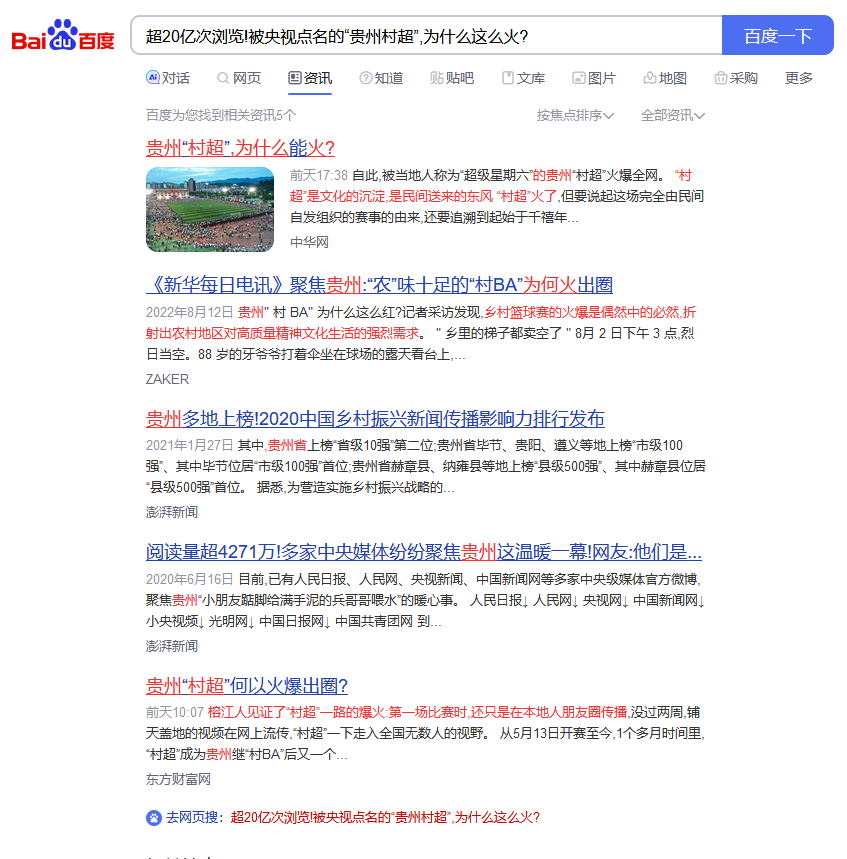The width and height of the screenshot is (847, 859).
Task: Click the question icon beside 知道
Action: [365, 78]
